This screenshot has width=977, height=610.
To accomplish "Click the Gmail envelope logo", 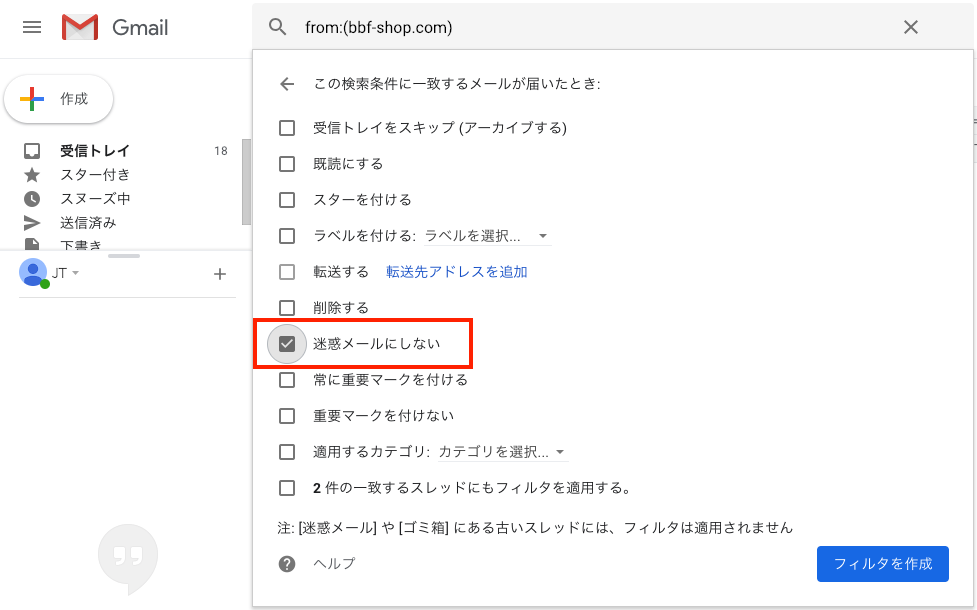I will [x=80, y=27].
